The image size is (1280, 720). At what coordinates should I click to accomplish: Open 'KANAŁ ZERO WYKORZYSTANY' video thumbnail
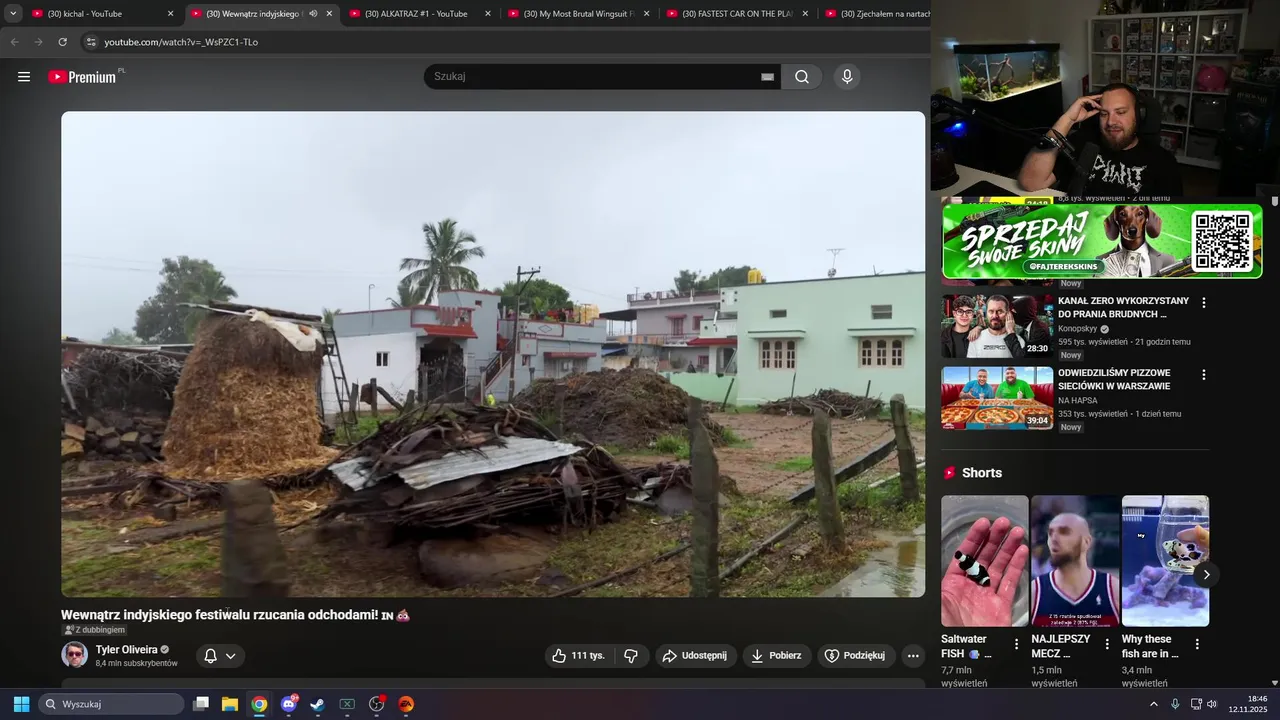coord(997,324)
